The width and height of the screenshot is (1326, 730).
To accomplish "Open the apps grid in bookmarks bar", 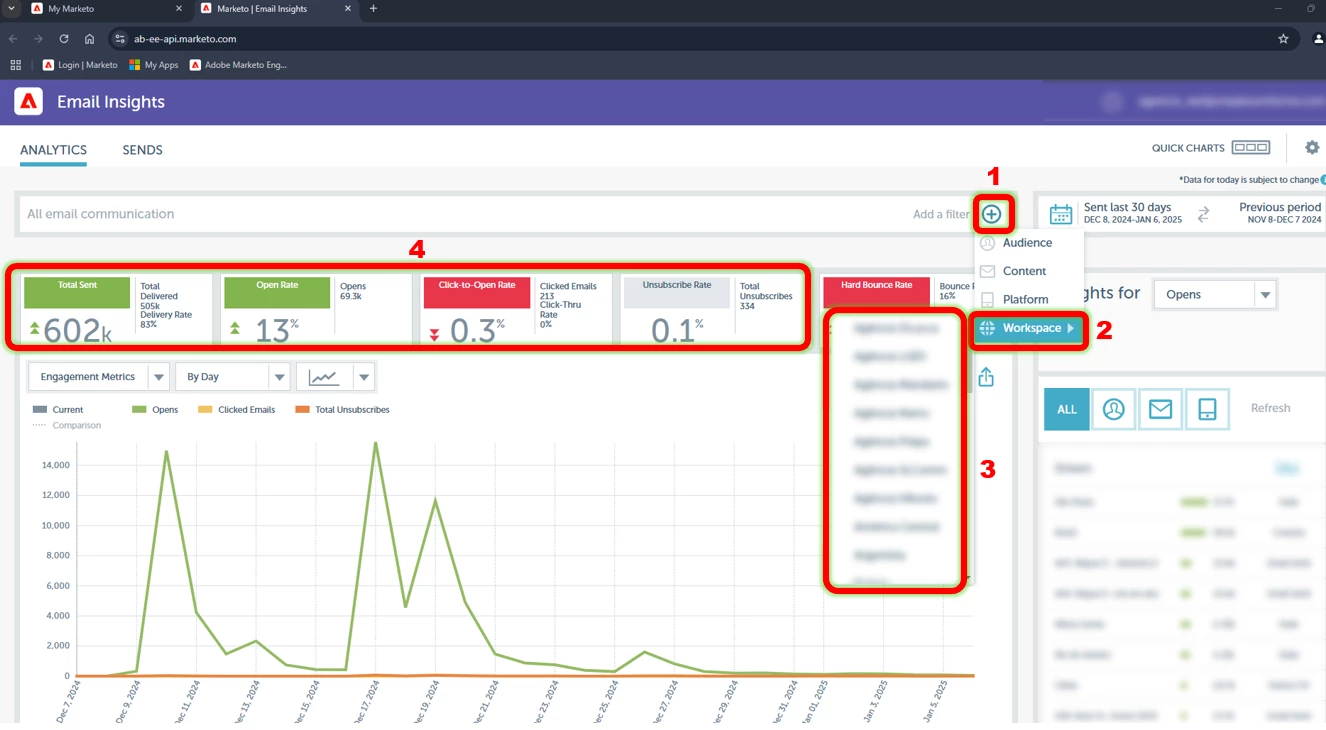I will [15, 65].
